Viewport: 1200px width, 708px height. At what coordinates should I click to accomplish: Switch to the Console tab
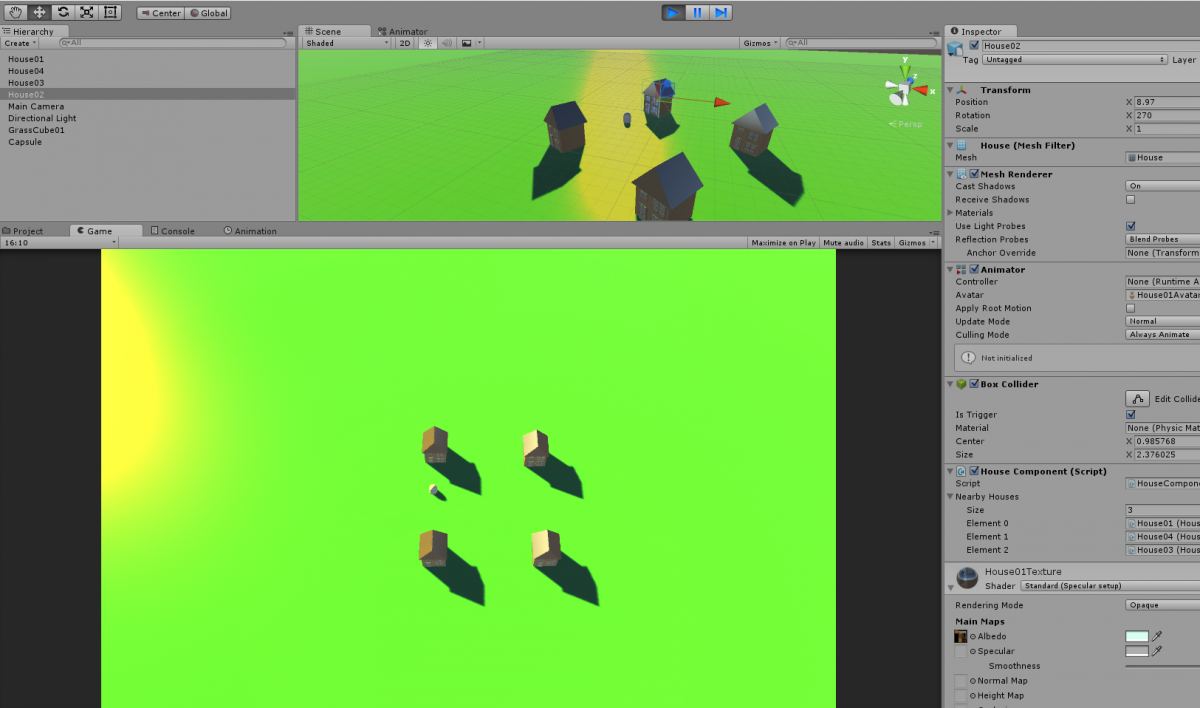point(173,231)
